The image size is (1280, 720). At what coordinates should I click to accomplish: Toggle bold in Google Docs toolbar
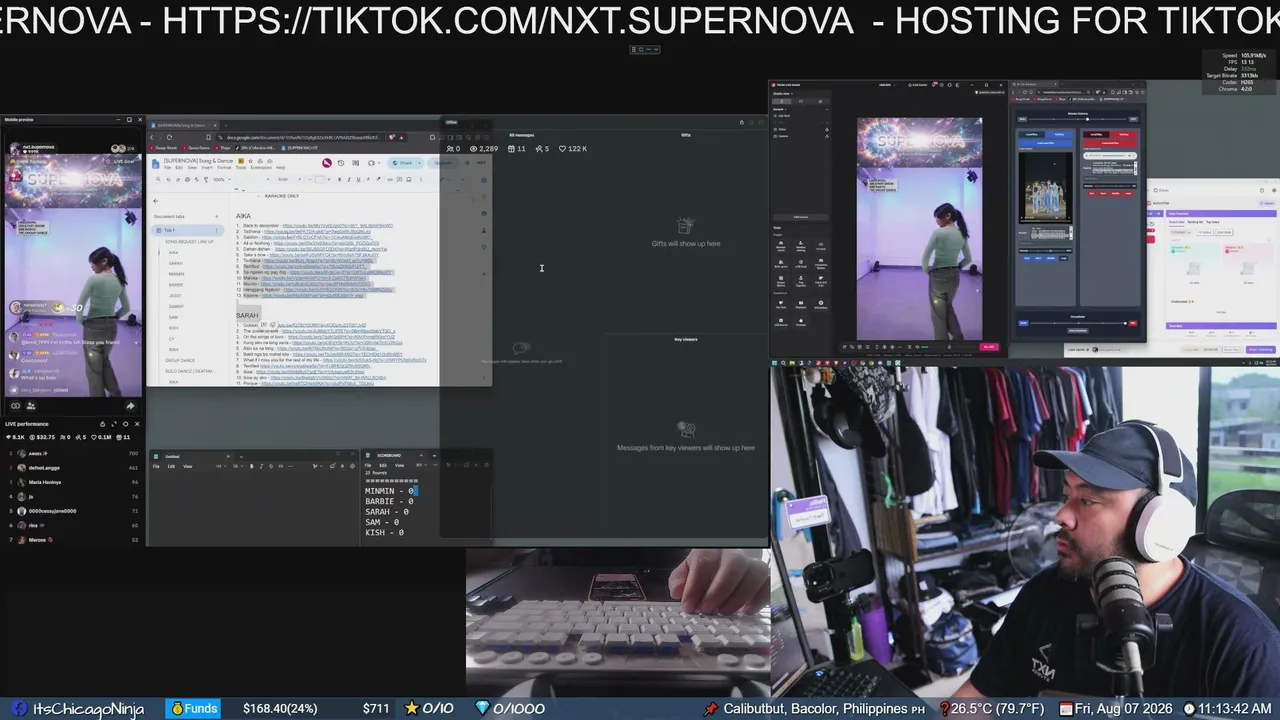pyautogui.click(x=339, y=180)
